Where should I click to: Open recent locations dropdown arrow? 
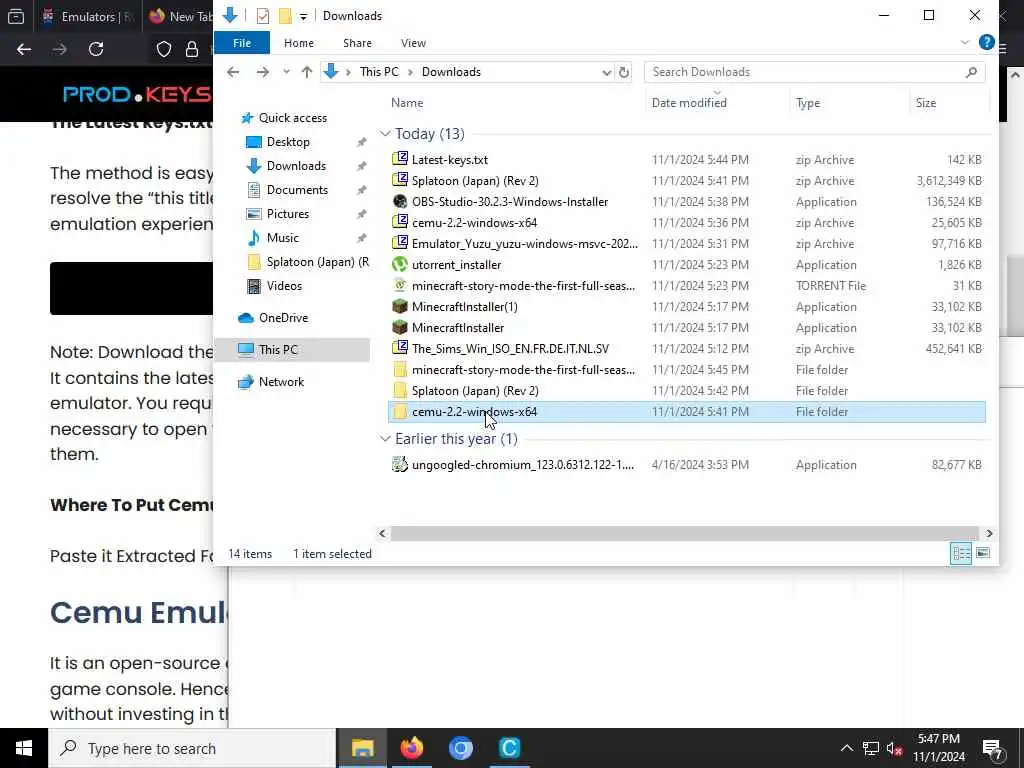286,72
